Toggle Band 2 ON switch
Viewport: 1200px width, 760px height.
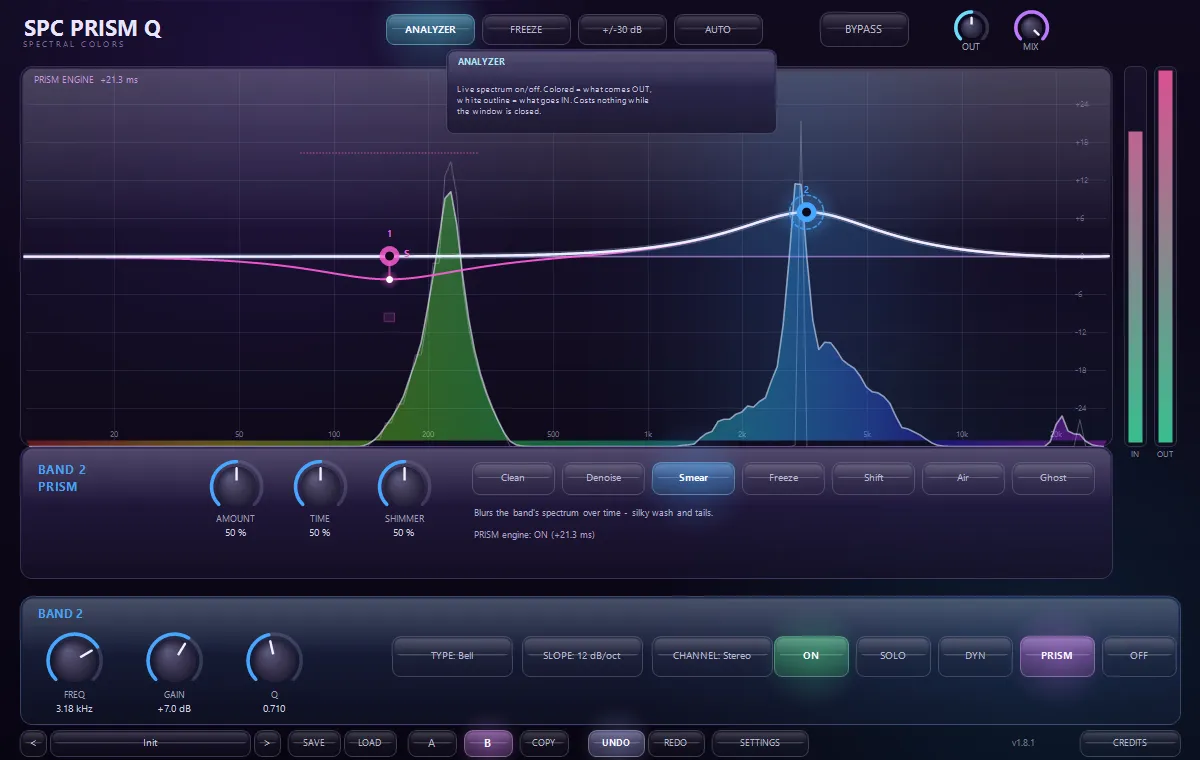click(811, 656)
